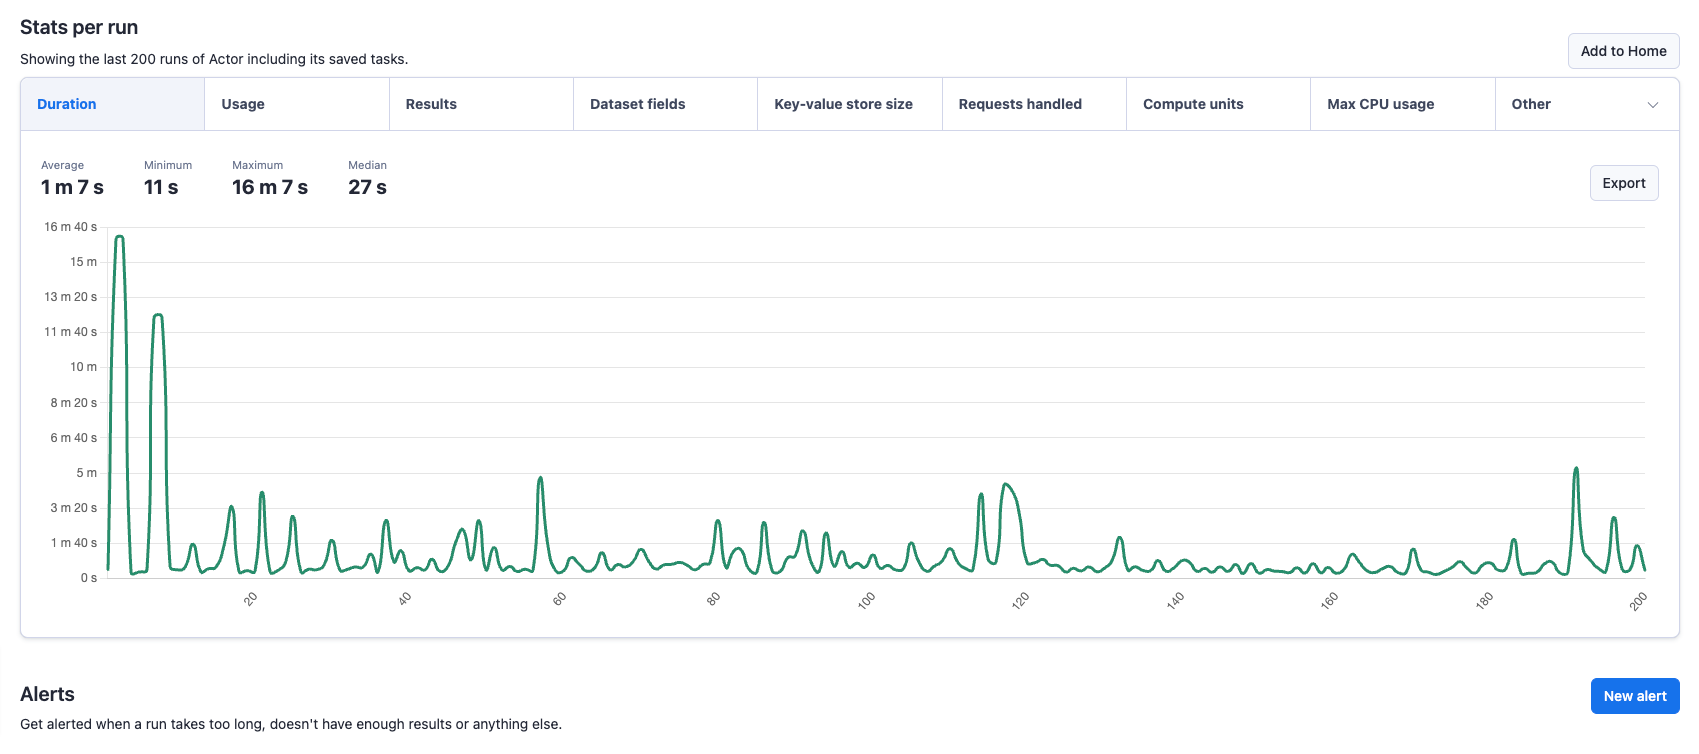
Task: Click the second-tallest chart peak near 12 m 30 s
Action: coord(158,316)
